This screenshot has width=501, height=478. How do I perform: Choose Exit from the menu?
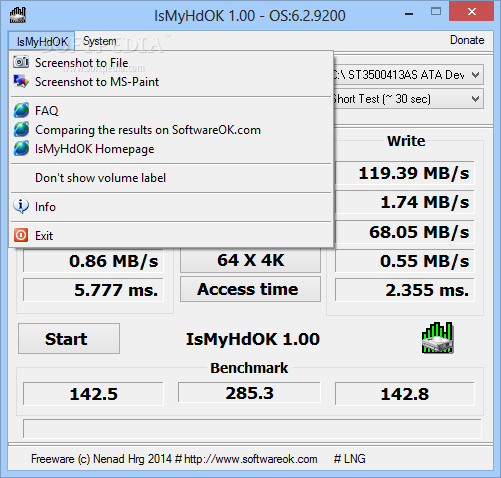point(172,236)
